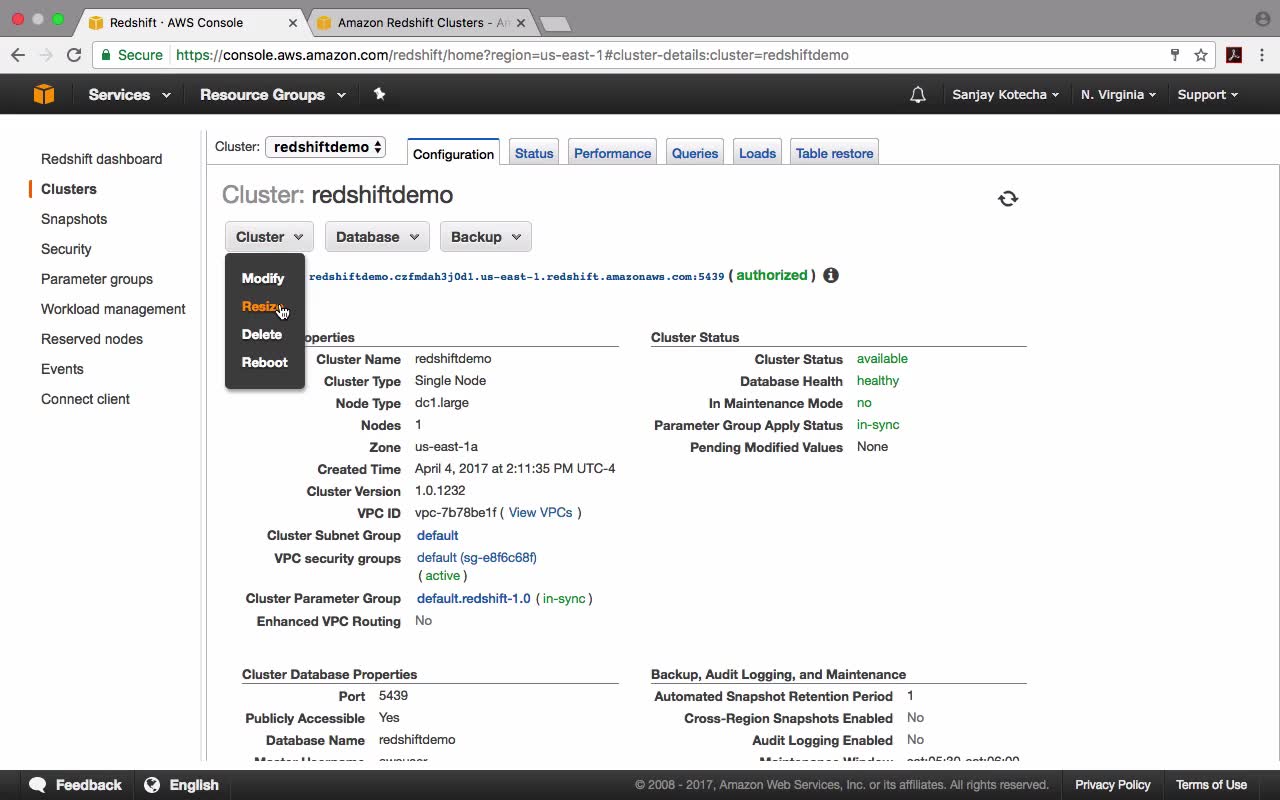Open the Support dropdown
The width and height of the screenshot is (1280, 800).
pos(1207,94)
